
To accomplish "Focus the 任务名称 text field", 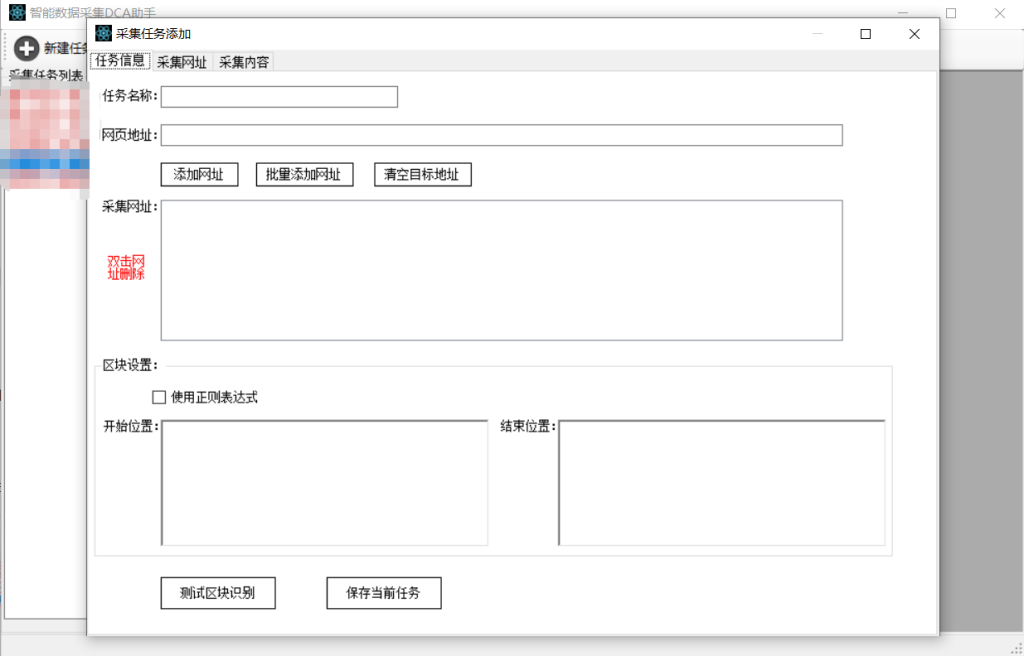I will (279, 97).
